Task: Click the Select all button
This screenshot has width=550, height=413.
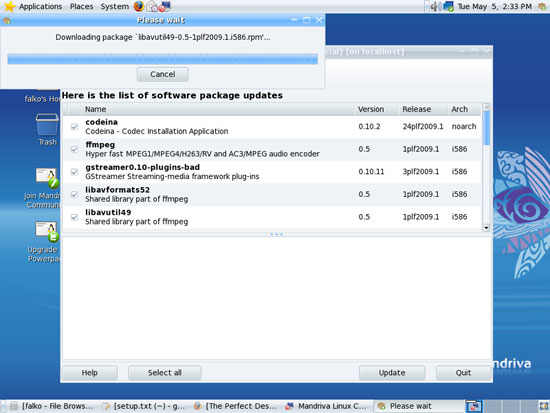Action: [165, 373]
